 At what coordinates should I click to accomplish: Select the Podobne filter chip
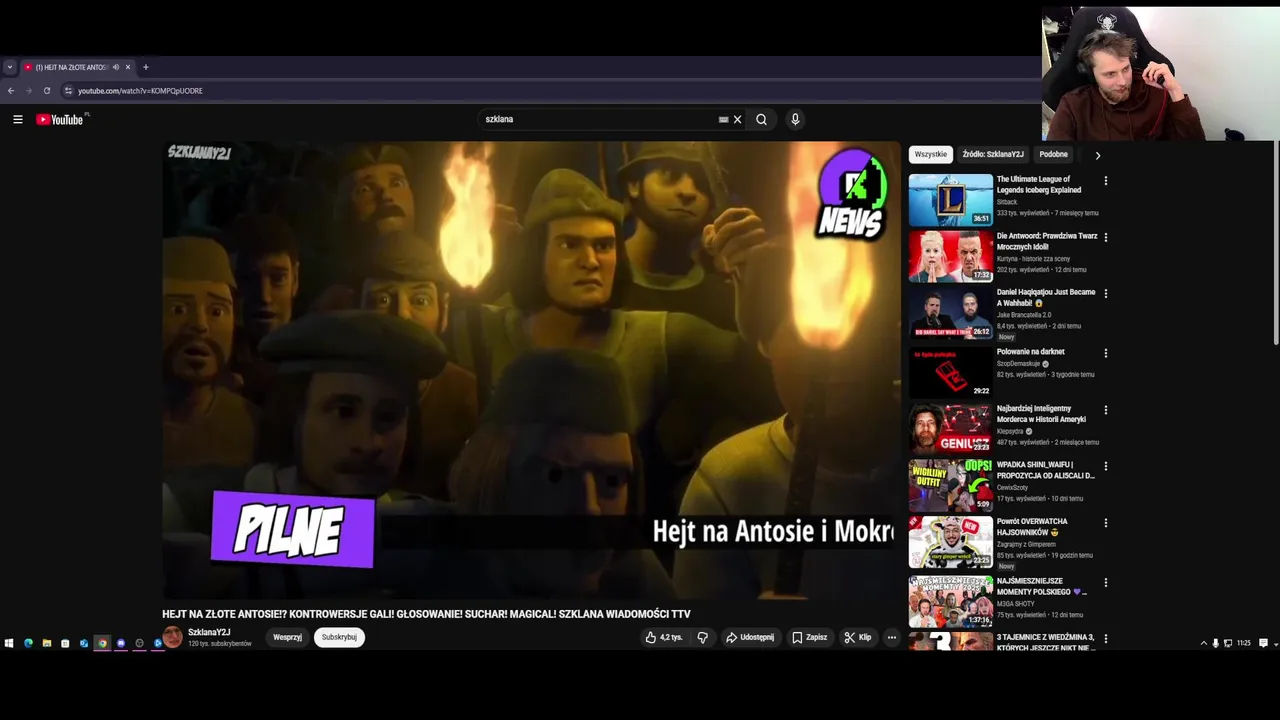coord(1053,154)
